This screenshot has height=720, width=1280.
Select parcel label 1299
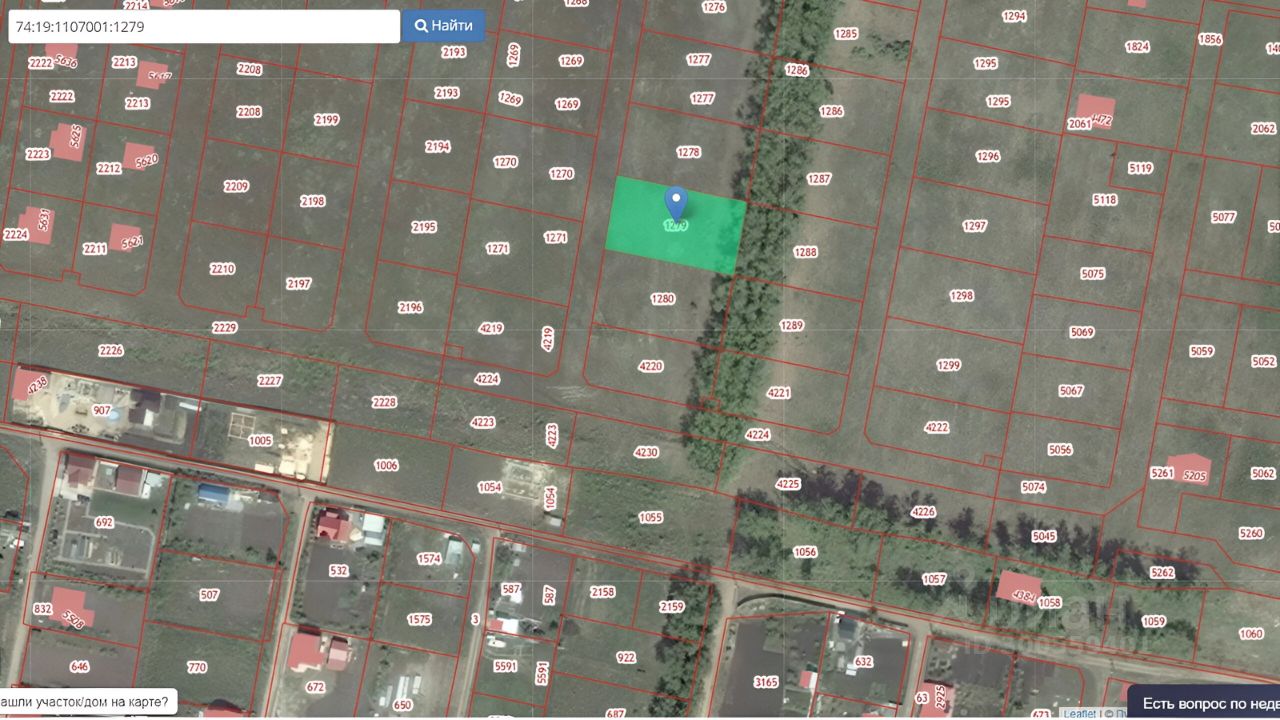pos(948,366)
